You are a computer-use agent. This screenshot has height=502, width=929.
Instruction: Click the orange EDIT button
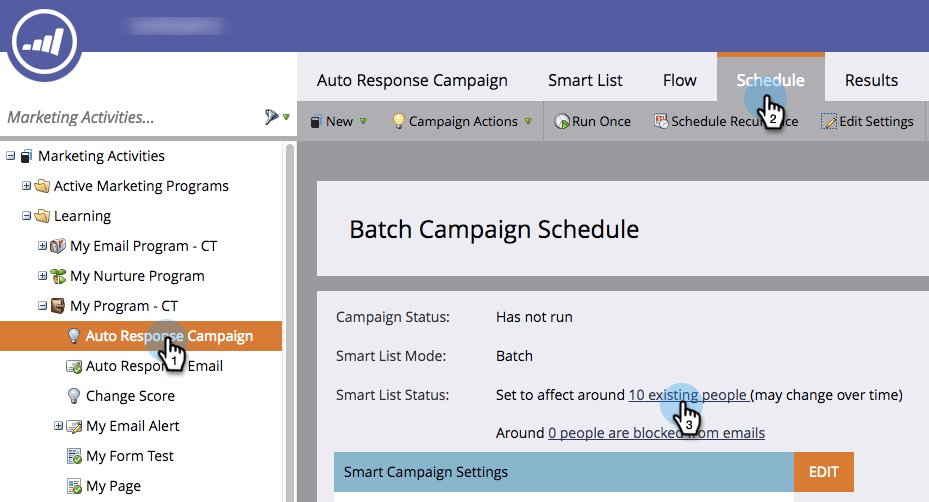[824, 472]
